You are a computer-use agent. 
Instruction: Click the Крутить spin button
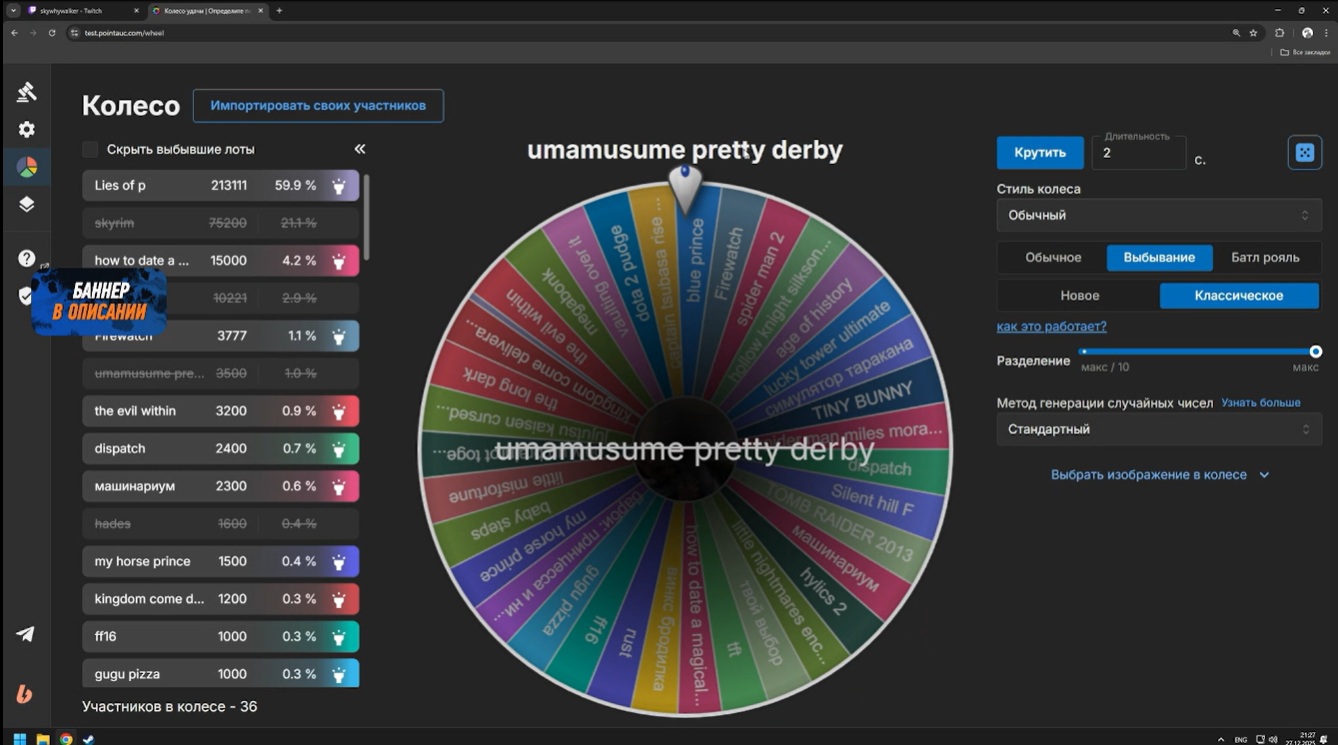1040,153
